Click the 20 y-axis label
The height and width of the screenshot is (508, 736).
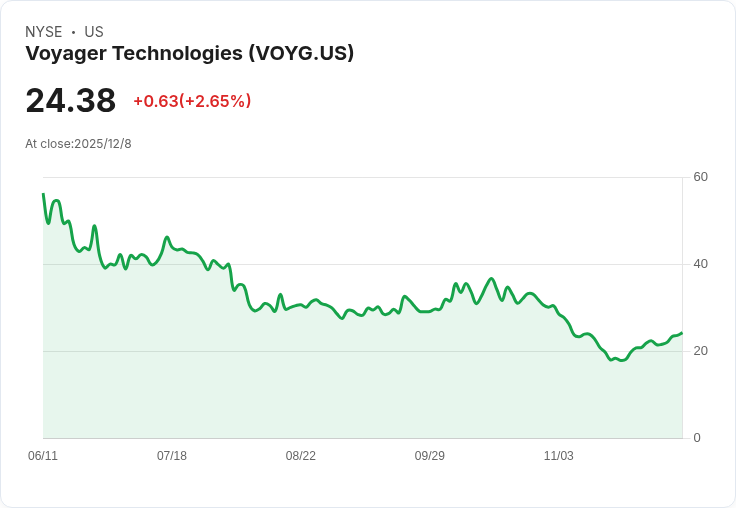(700, 351)
